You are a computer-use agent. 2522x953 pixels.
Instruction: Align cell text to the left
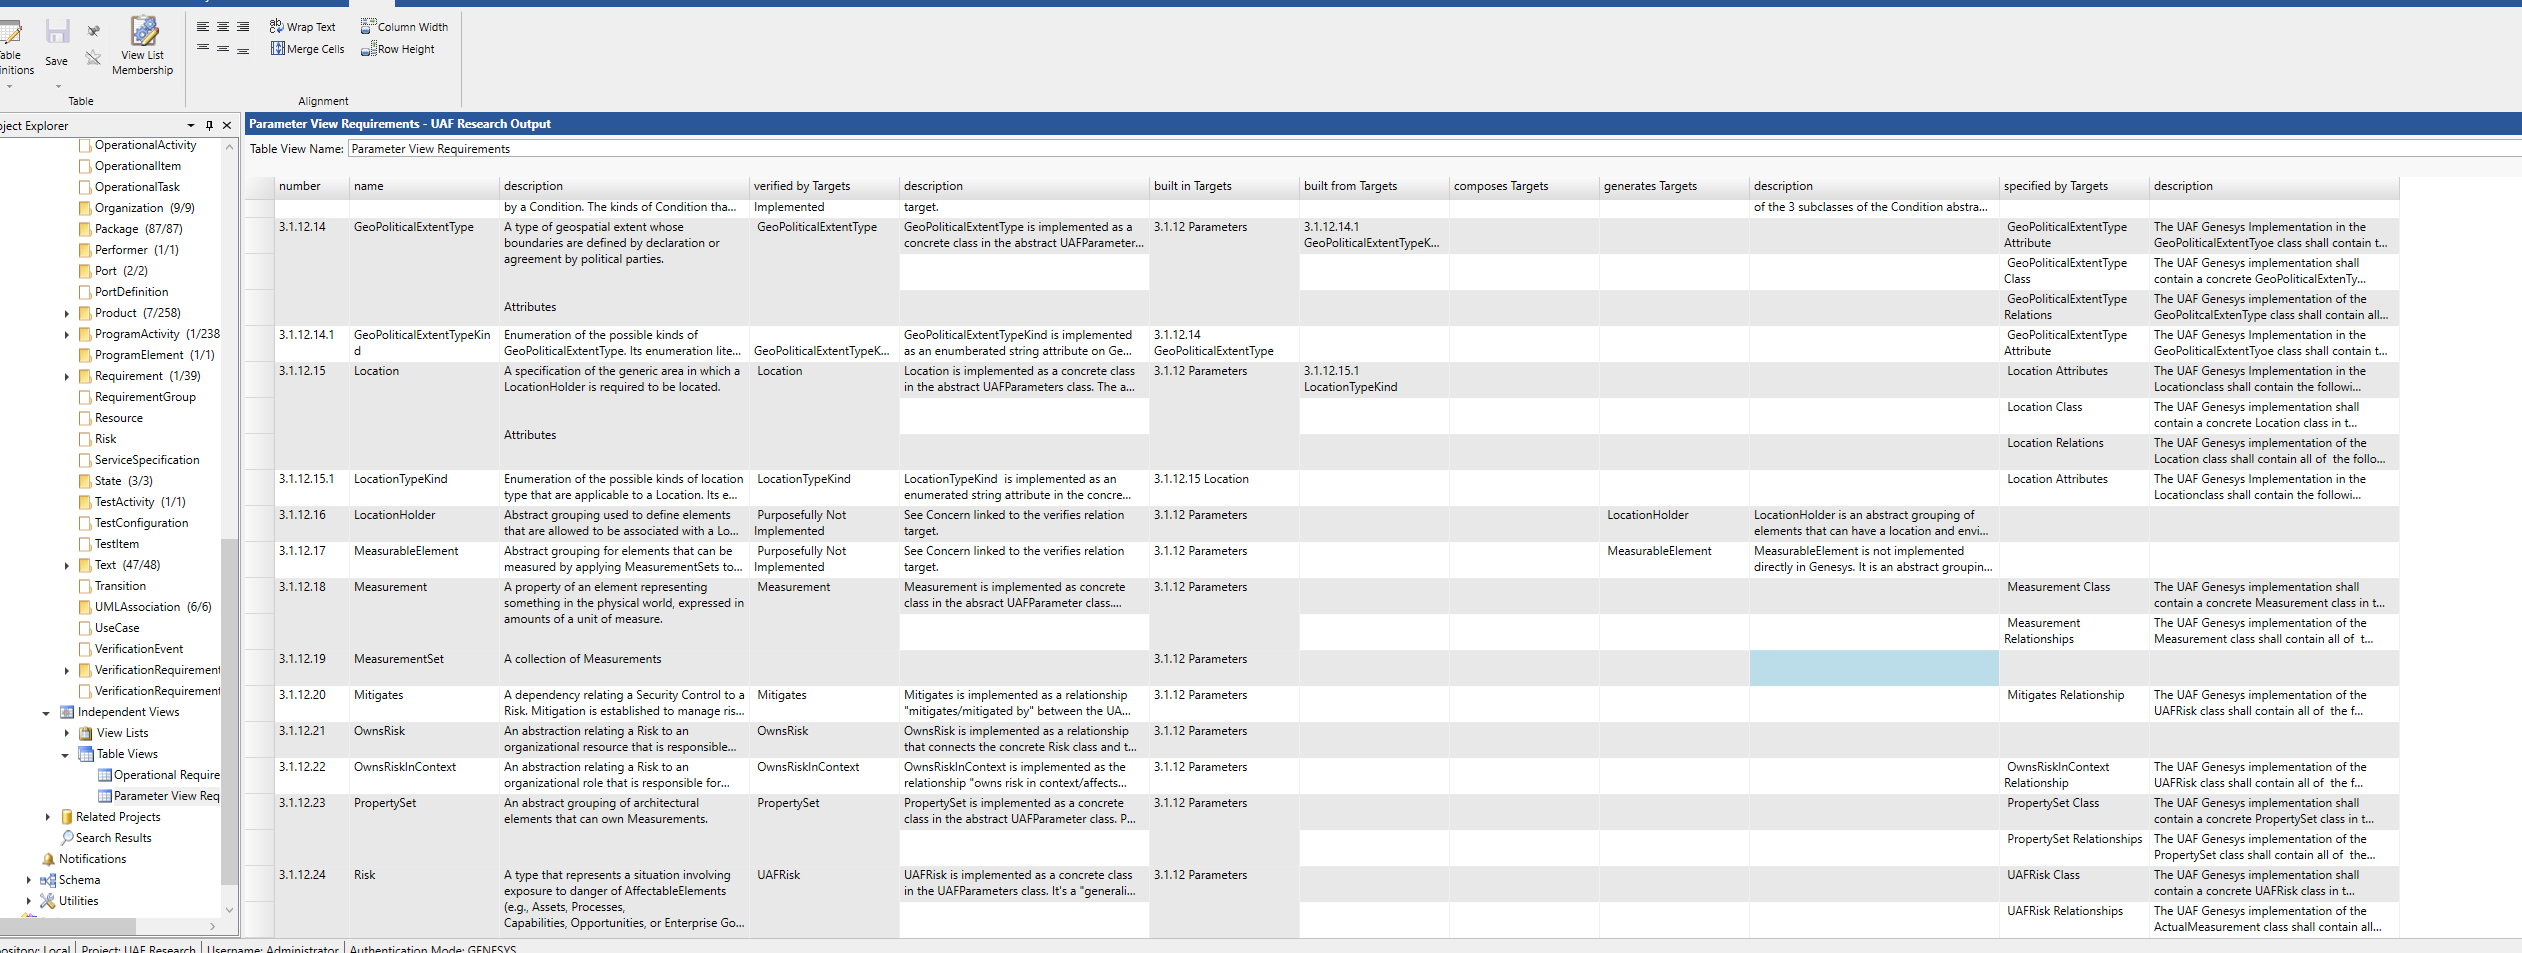(203, 27)
